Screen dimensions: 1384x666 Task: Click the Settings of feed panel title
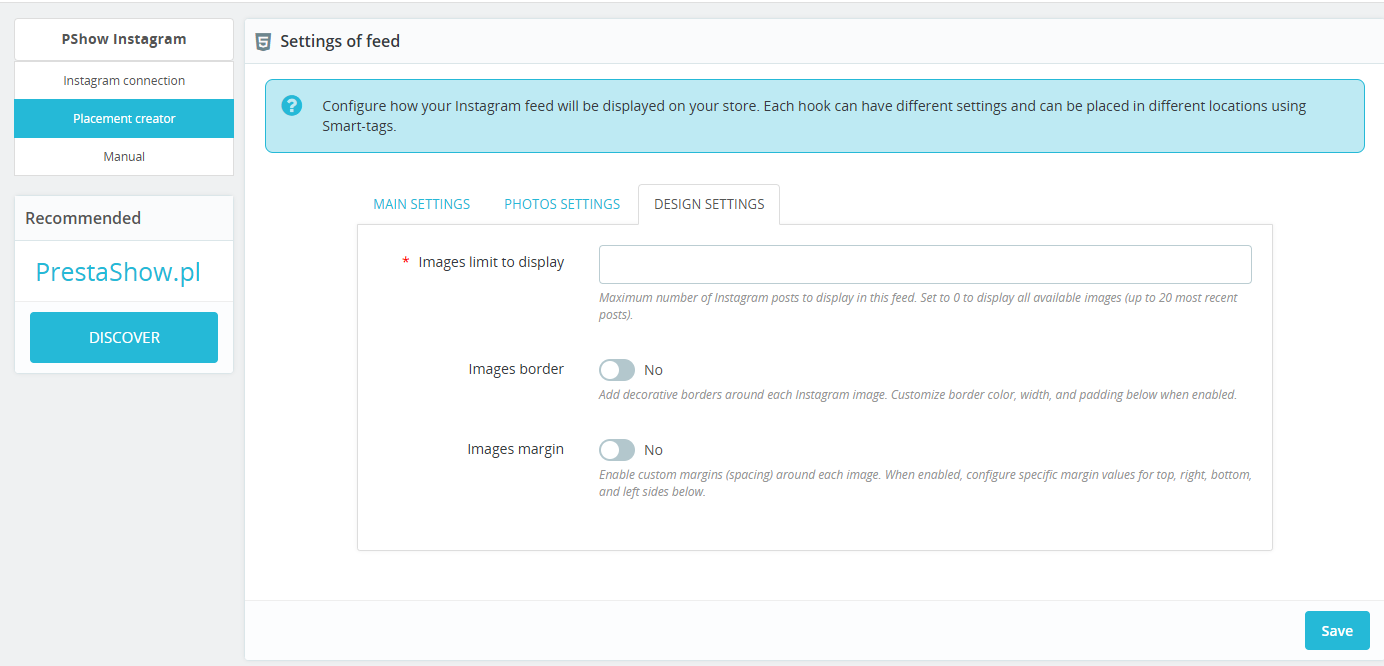339,42
